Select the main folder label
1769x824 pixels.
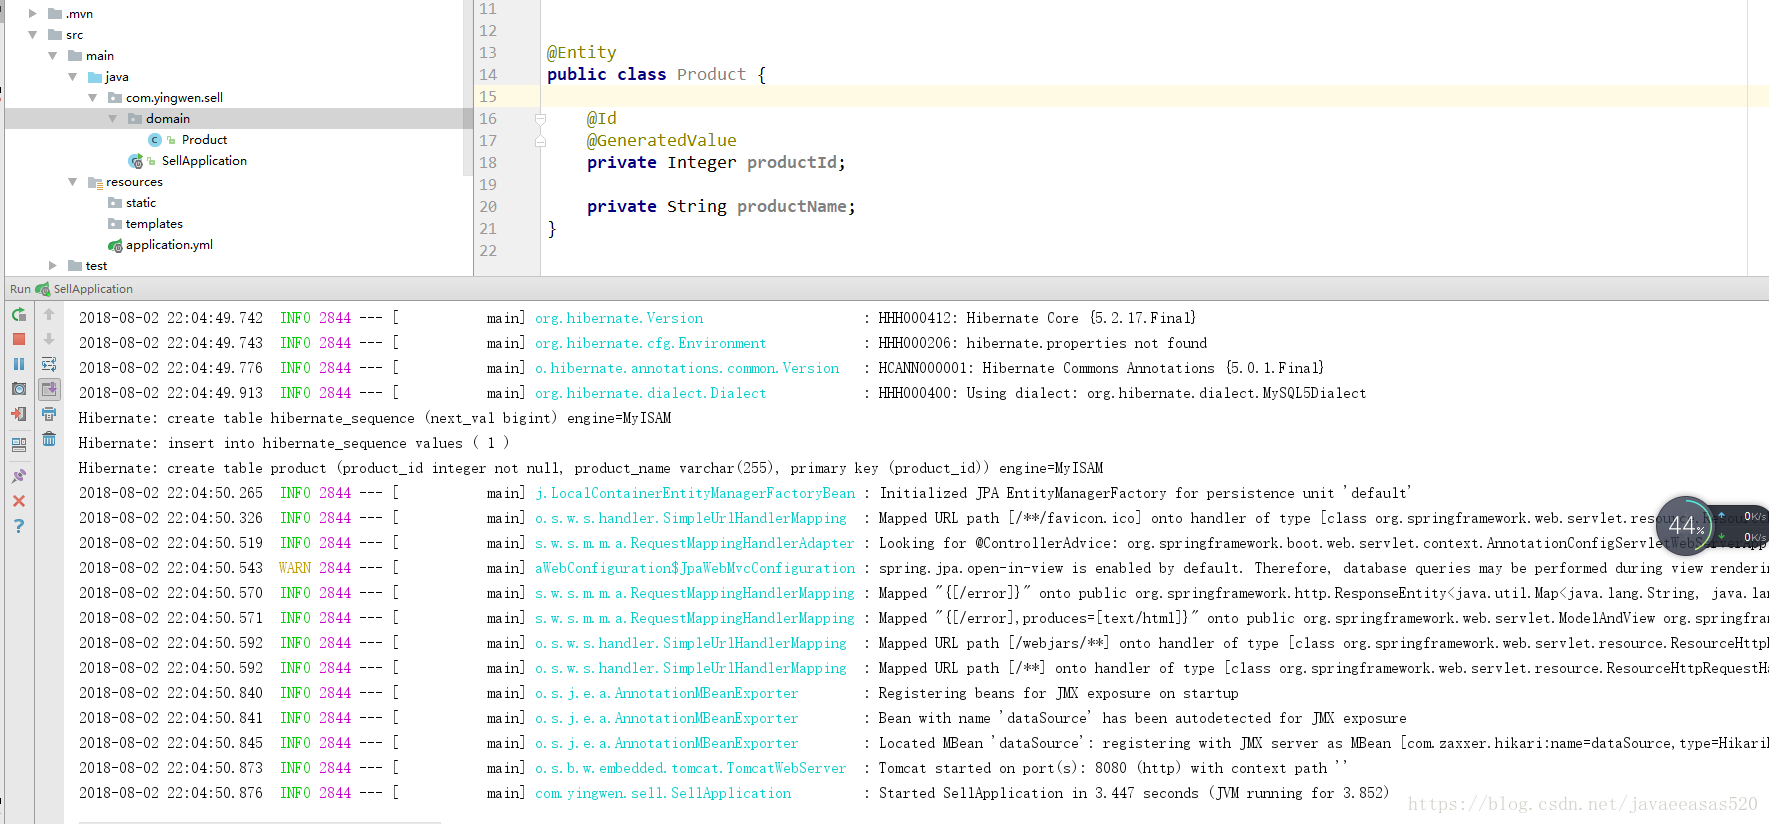tap(100, 56)
